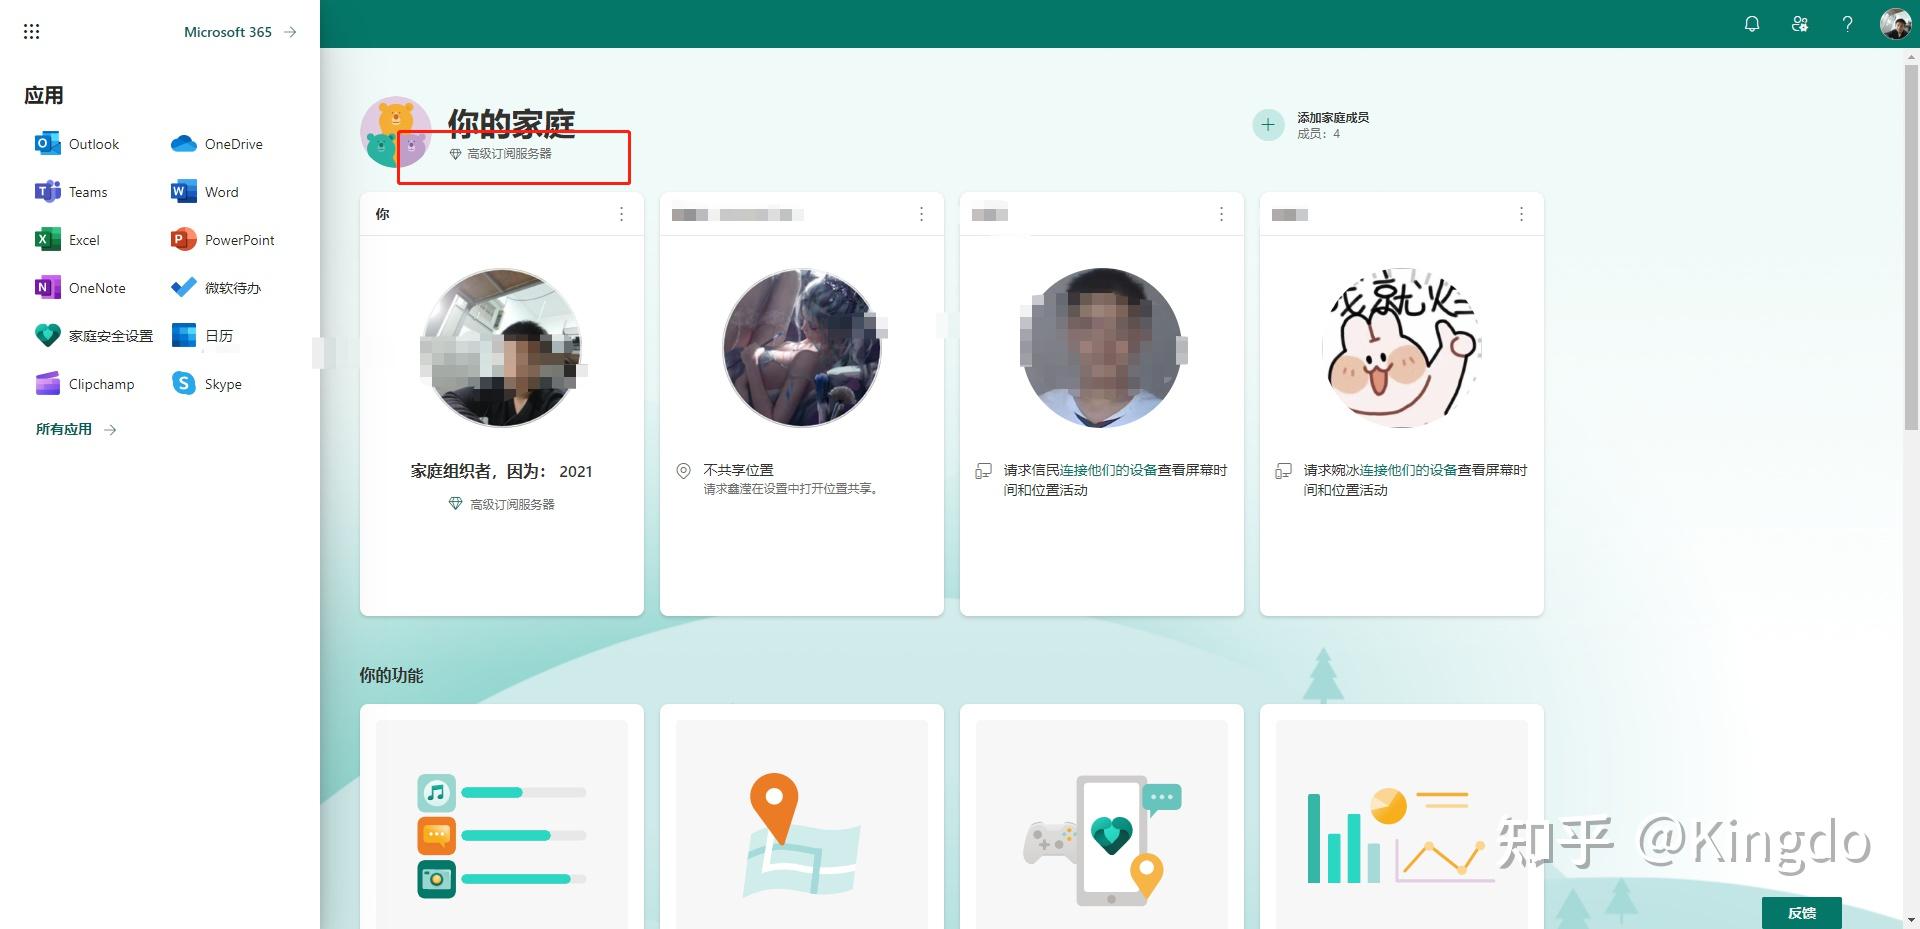This screenshot has width=1920, height=929.
Task: Click 添加家庭成员 plus button
Action: tap(1268, 125)
